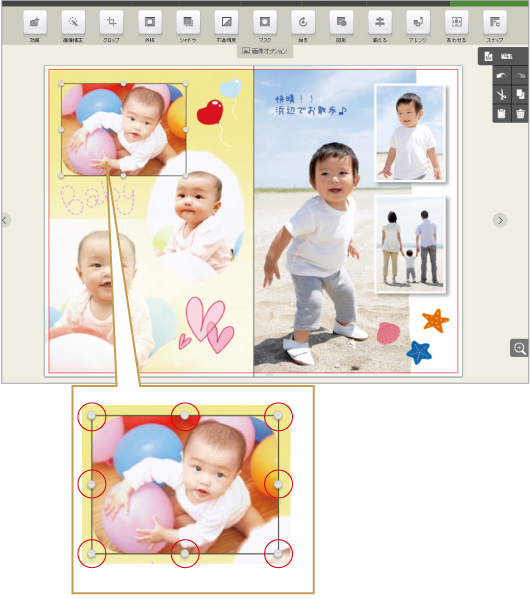Undo the last action
530x598 pixels.
pyautogui.click(x=501, y=76)
